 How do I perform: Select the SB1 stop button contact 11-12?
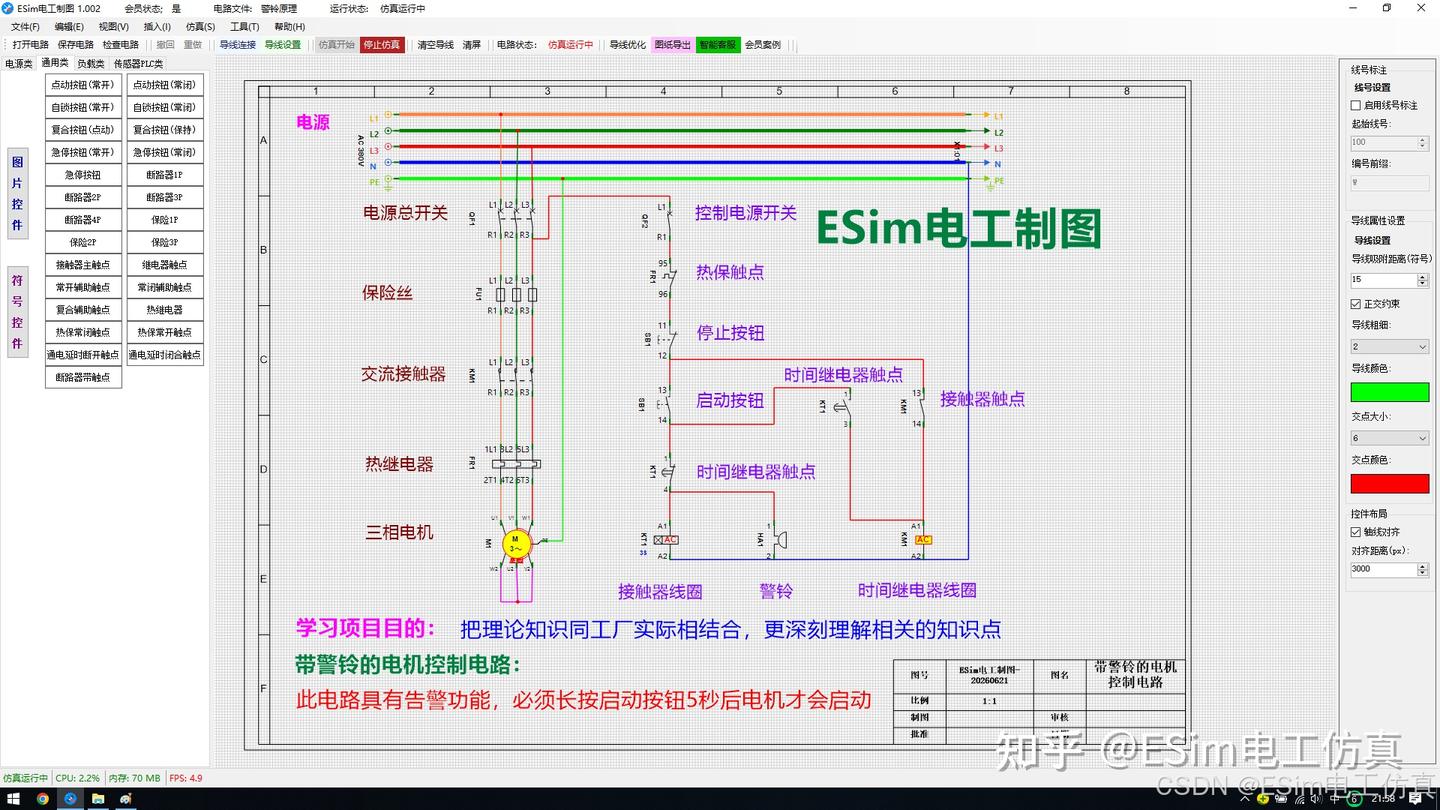point(668,340)
